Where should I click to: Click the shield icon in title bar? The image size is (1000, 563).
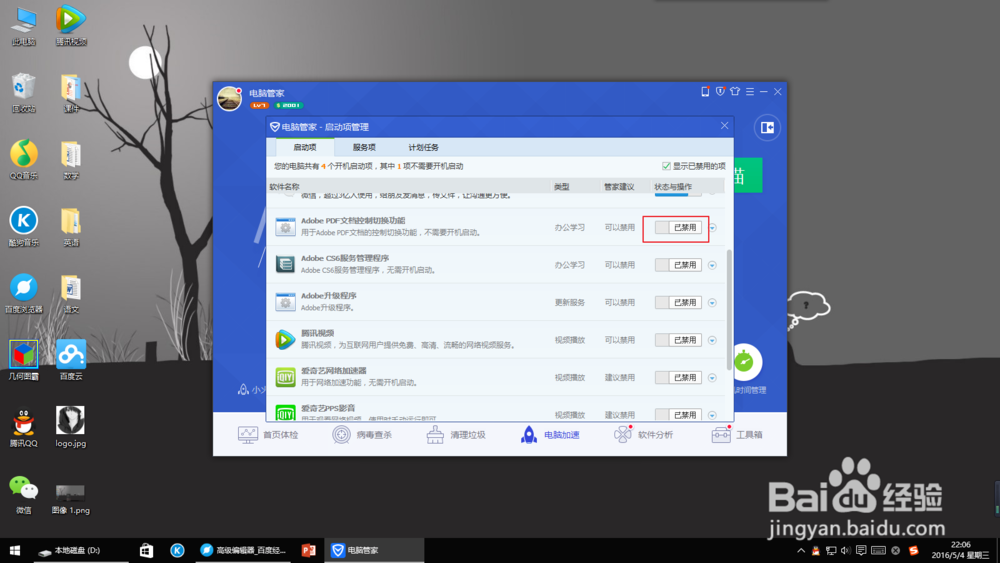[x=720, y=92]
